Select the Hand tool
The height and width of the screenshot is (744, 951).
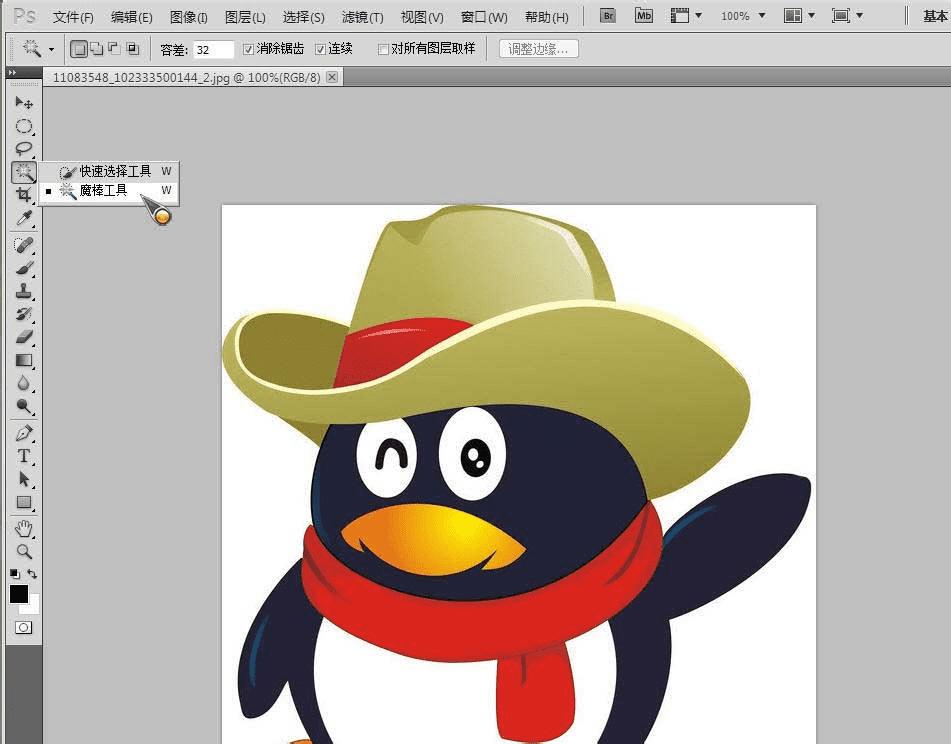pyautogui.click(x=24, y=528)
